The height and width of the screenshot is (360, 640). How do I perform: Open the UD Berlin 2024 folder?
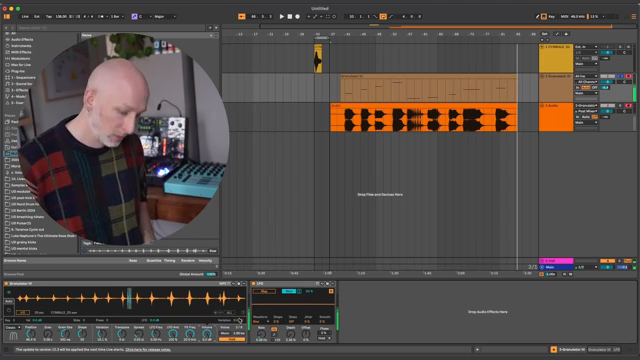23,210
